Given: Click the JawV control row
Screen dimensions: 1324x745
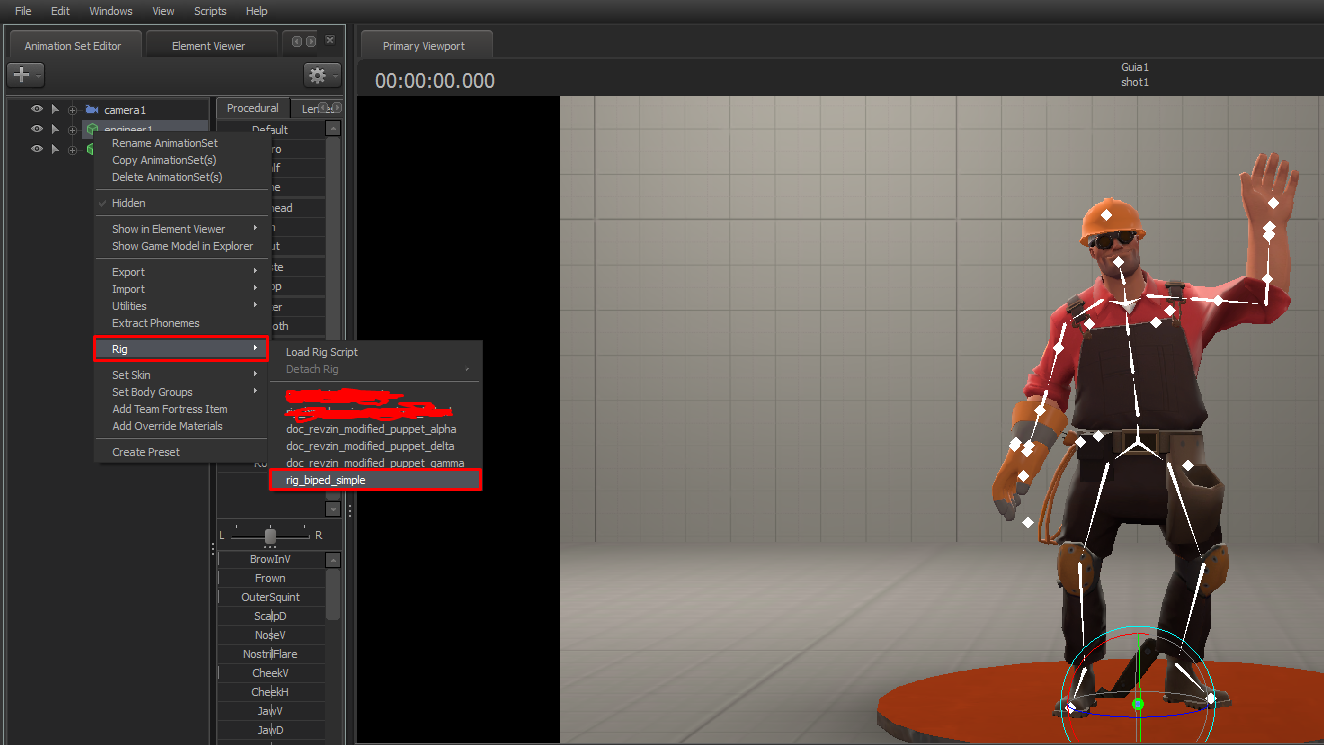Looking at the screenshot, I should 271,711.
